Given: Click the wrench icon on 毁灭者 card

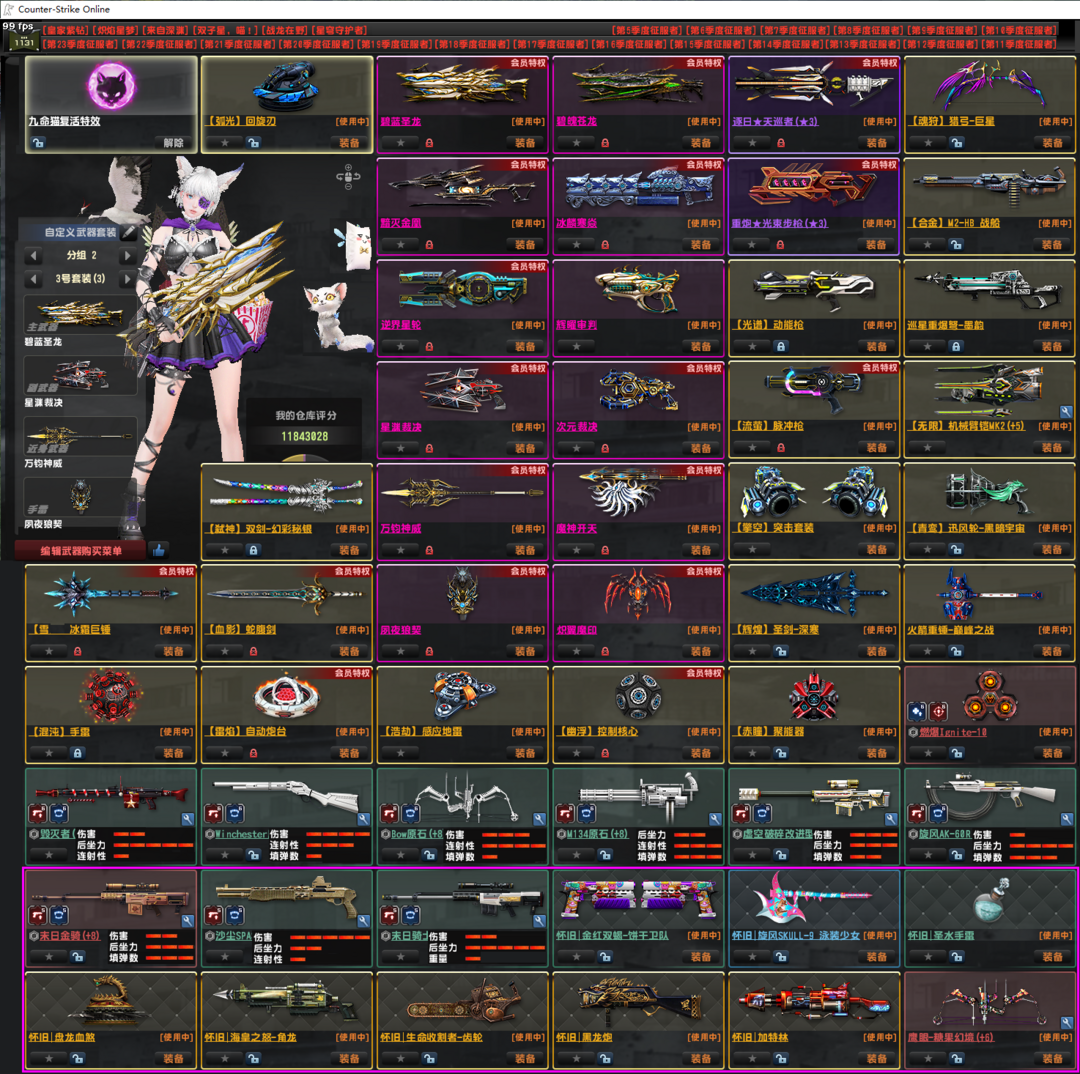Looking at the screenshot, I should point(187,819).
